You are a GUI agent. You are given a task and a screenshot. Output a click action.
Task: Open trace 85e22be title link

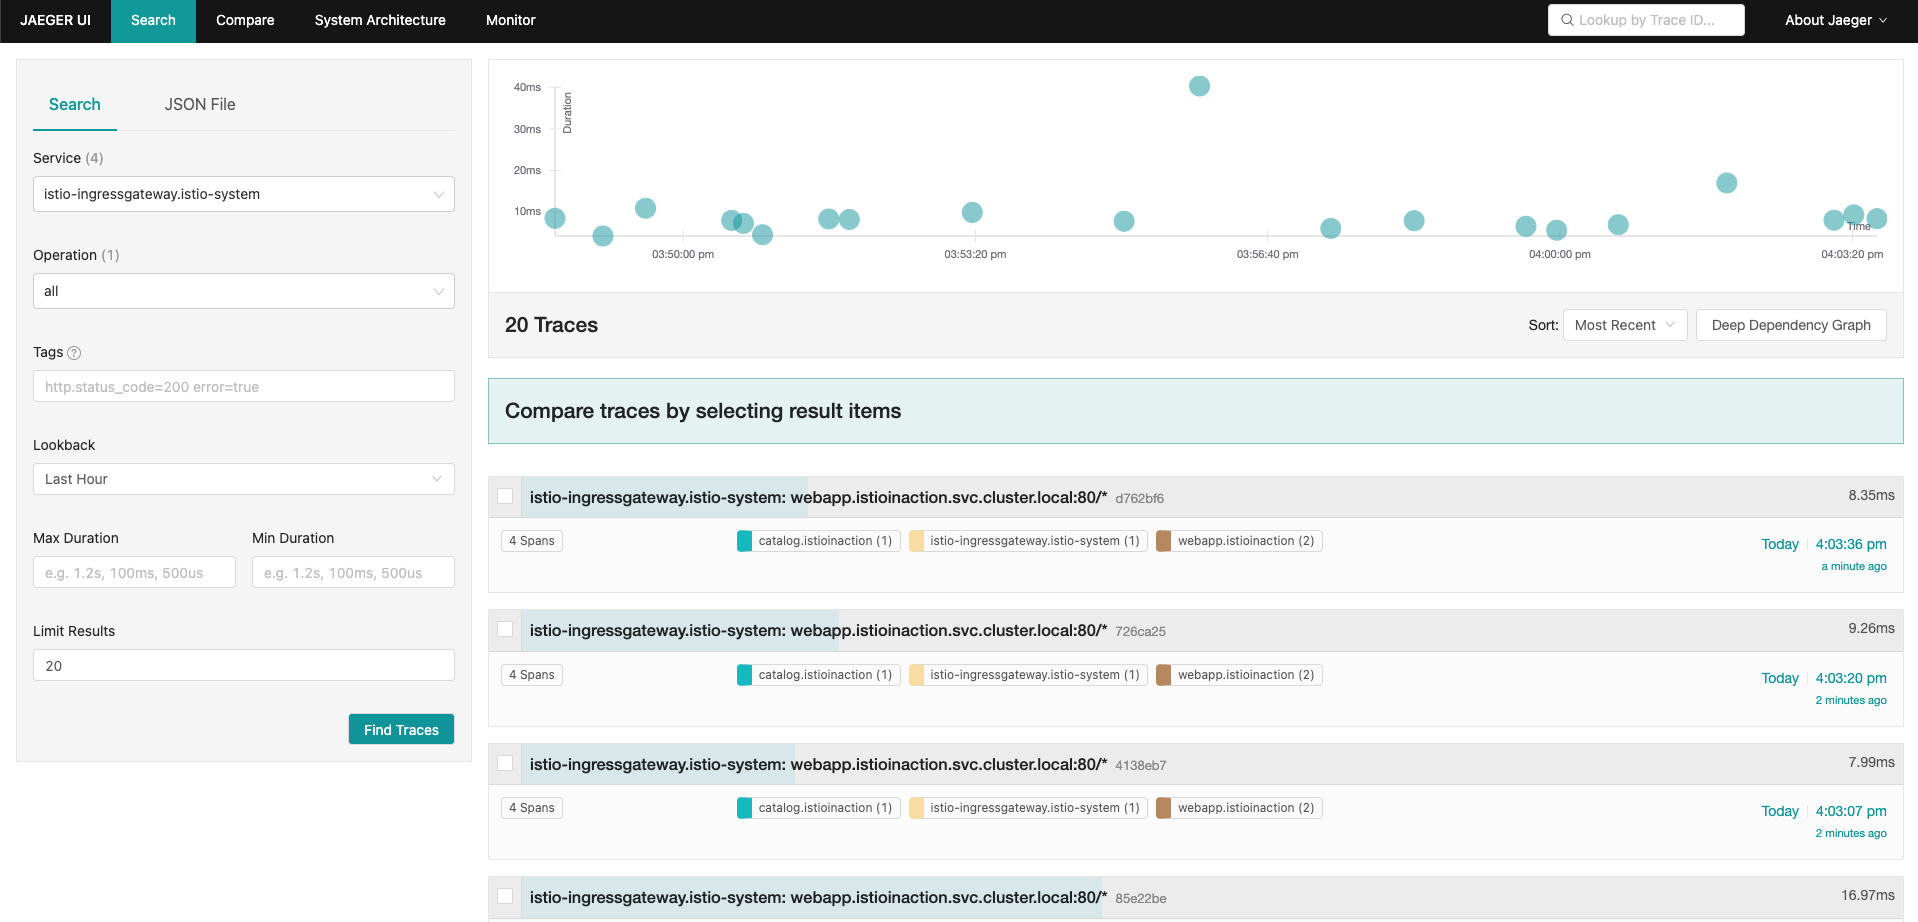[818, 897]
